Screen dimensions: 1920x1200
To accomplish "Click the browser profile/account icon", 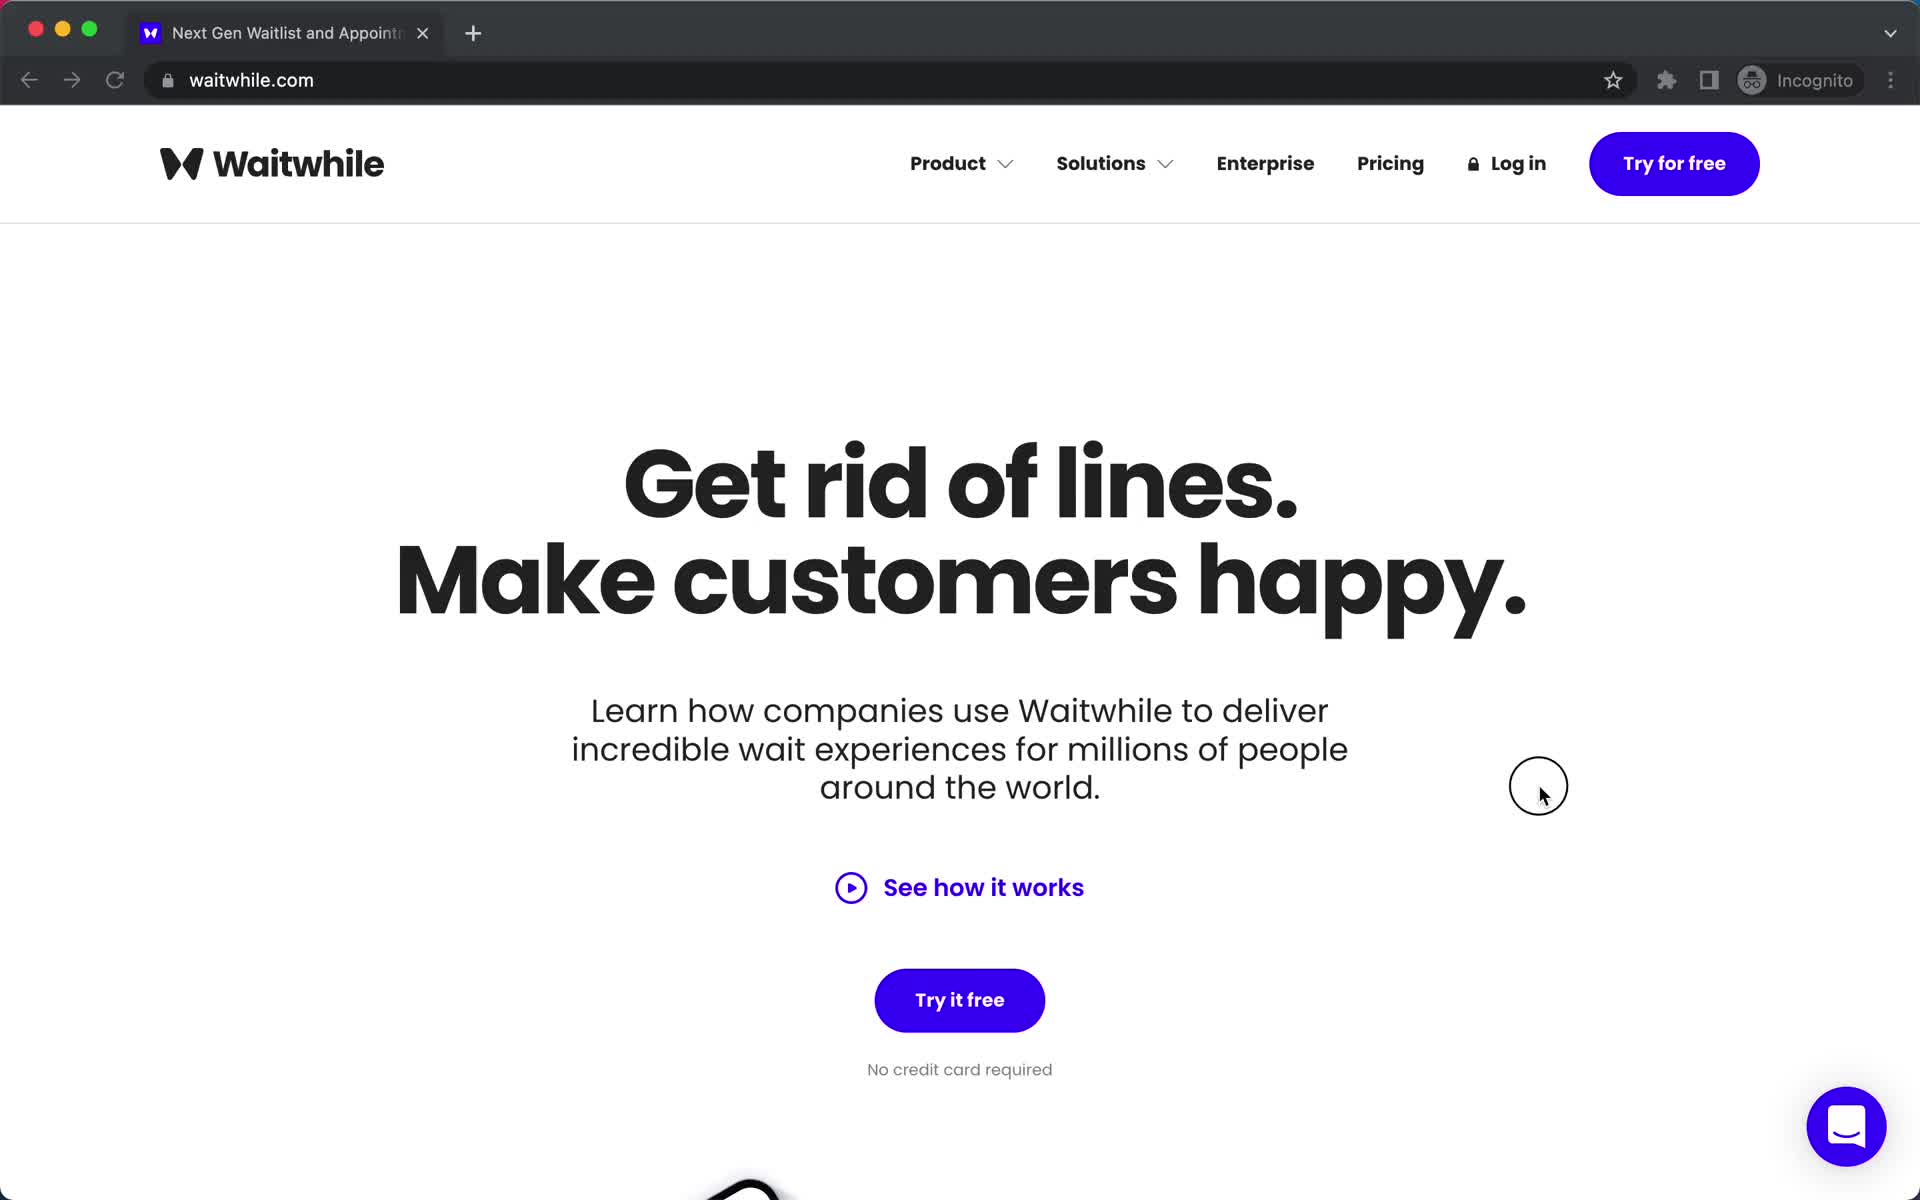I will tap(1753, 80).
